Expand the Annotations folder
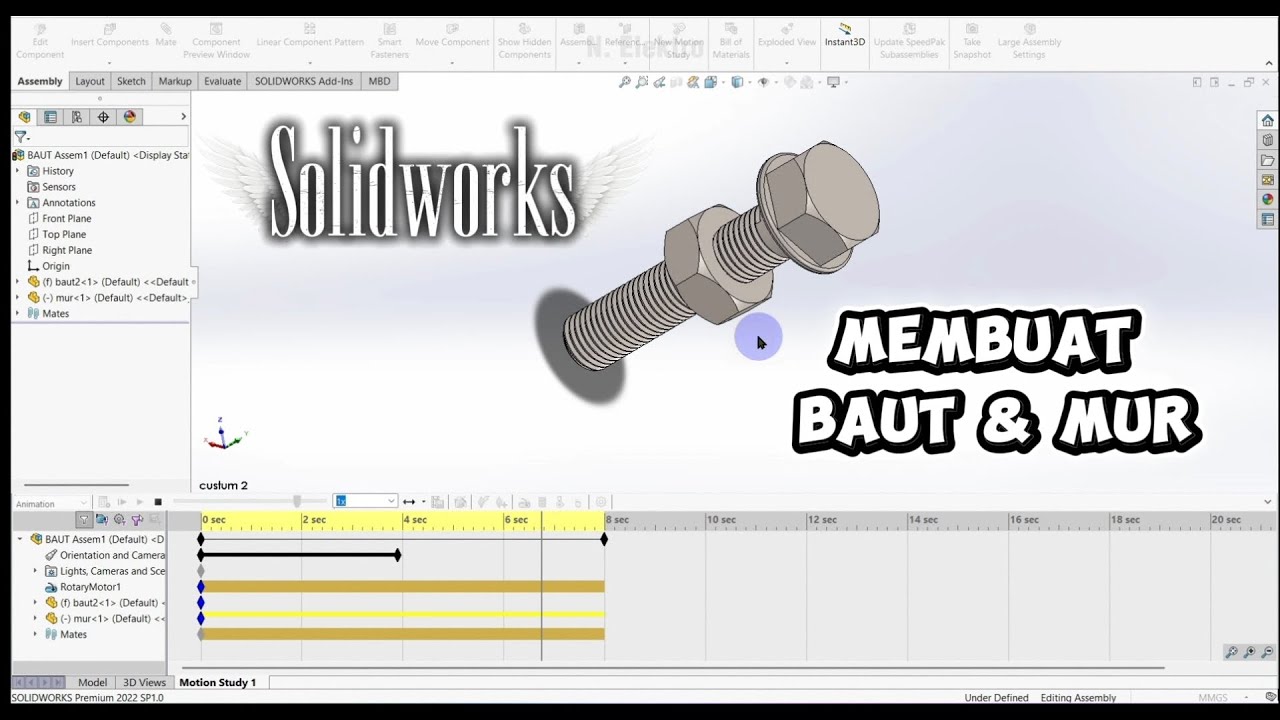This screenshot has height=720, width=1280. (x=17, y=203)
